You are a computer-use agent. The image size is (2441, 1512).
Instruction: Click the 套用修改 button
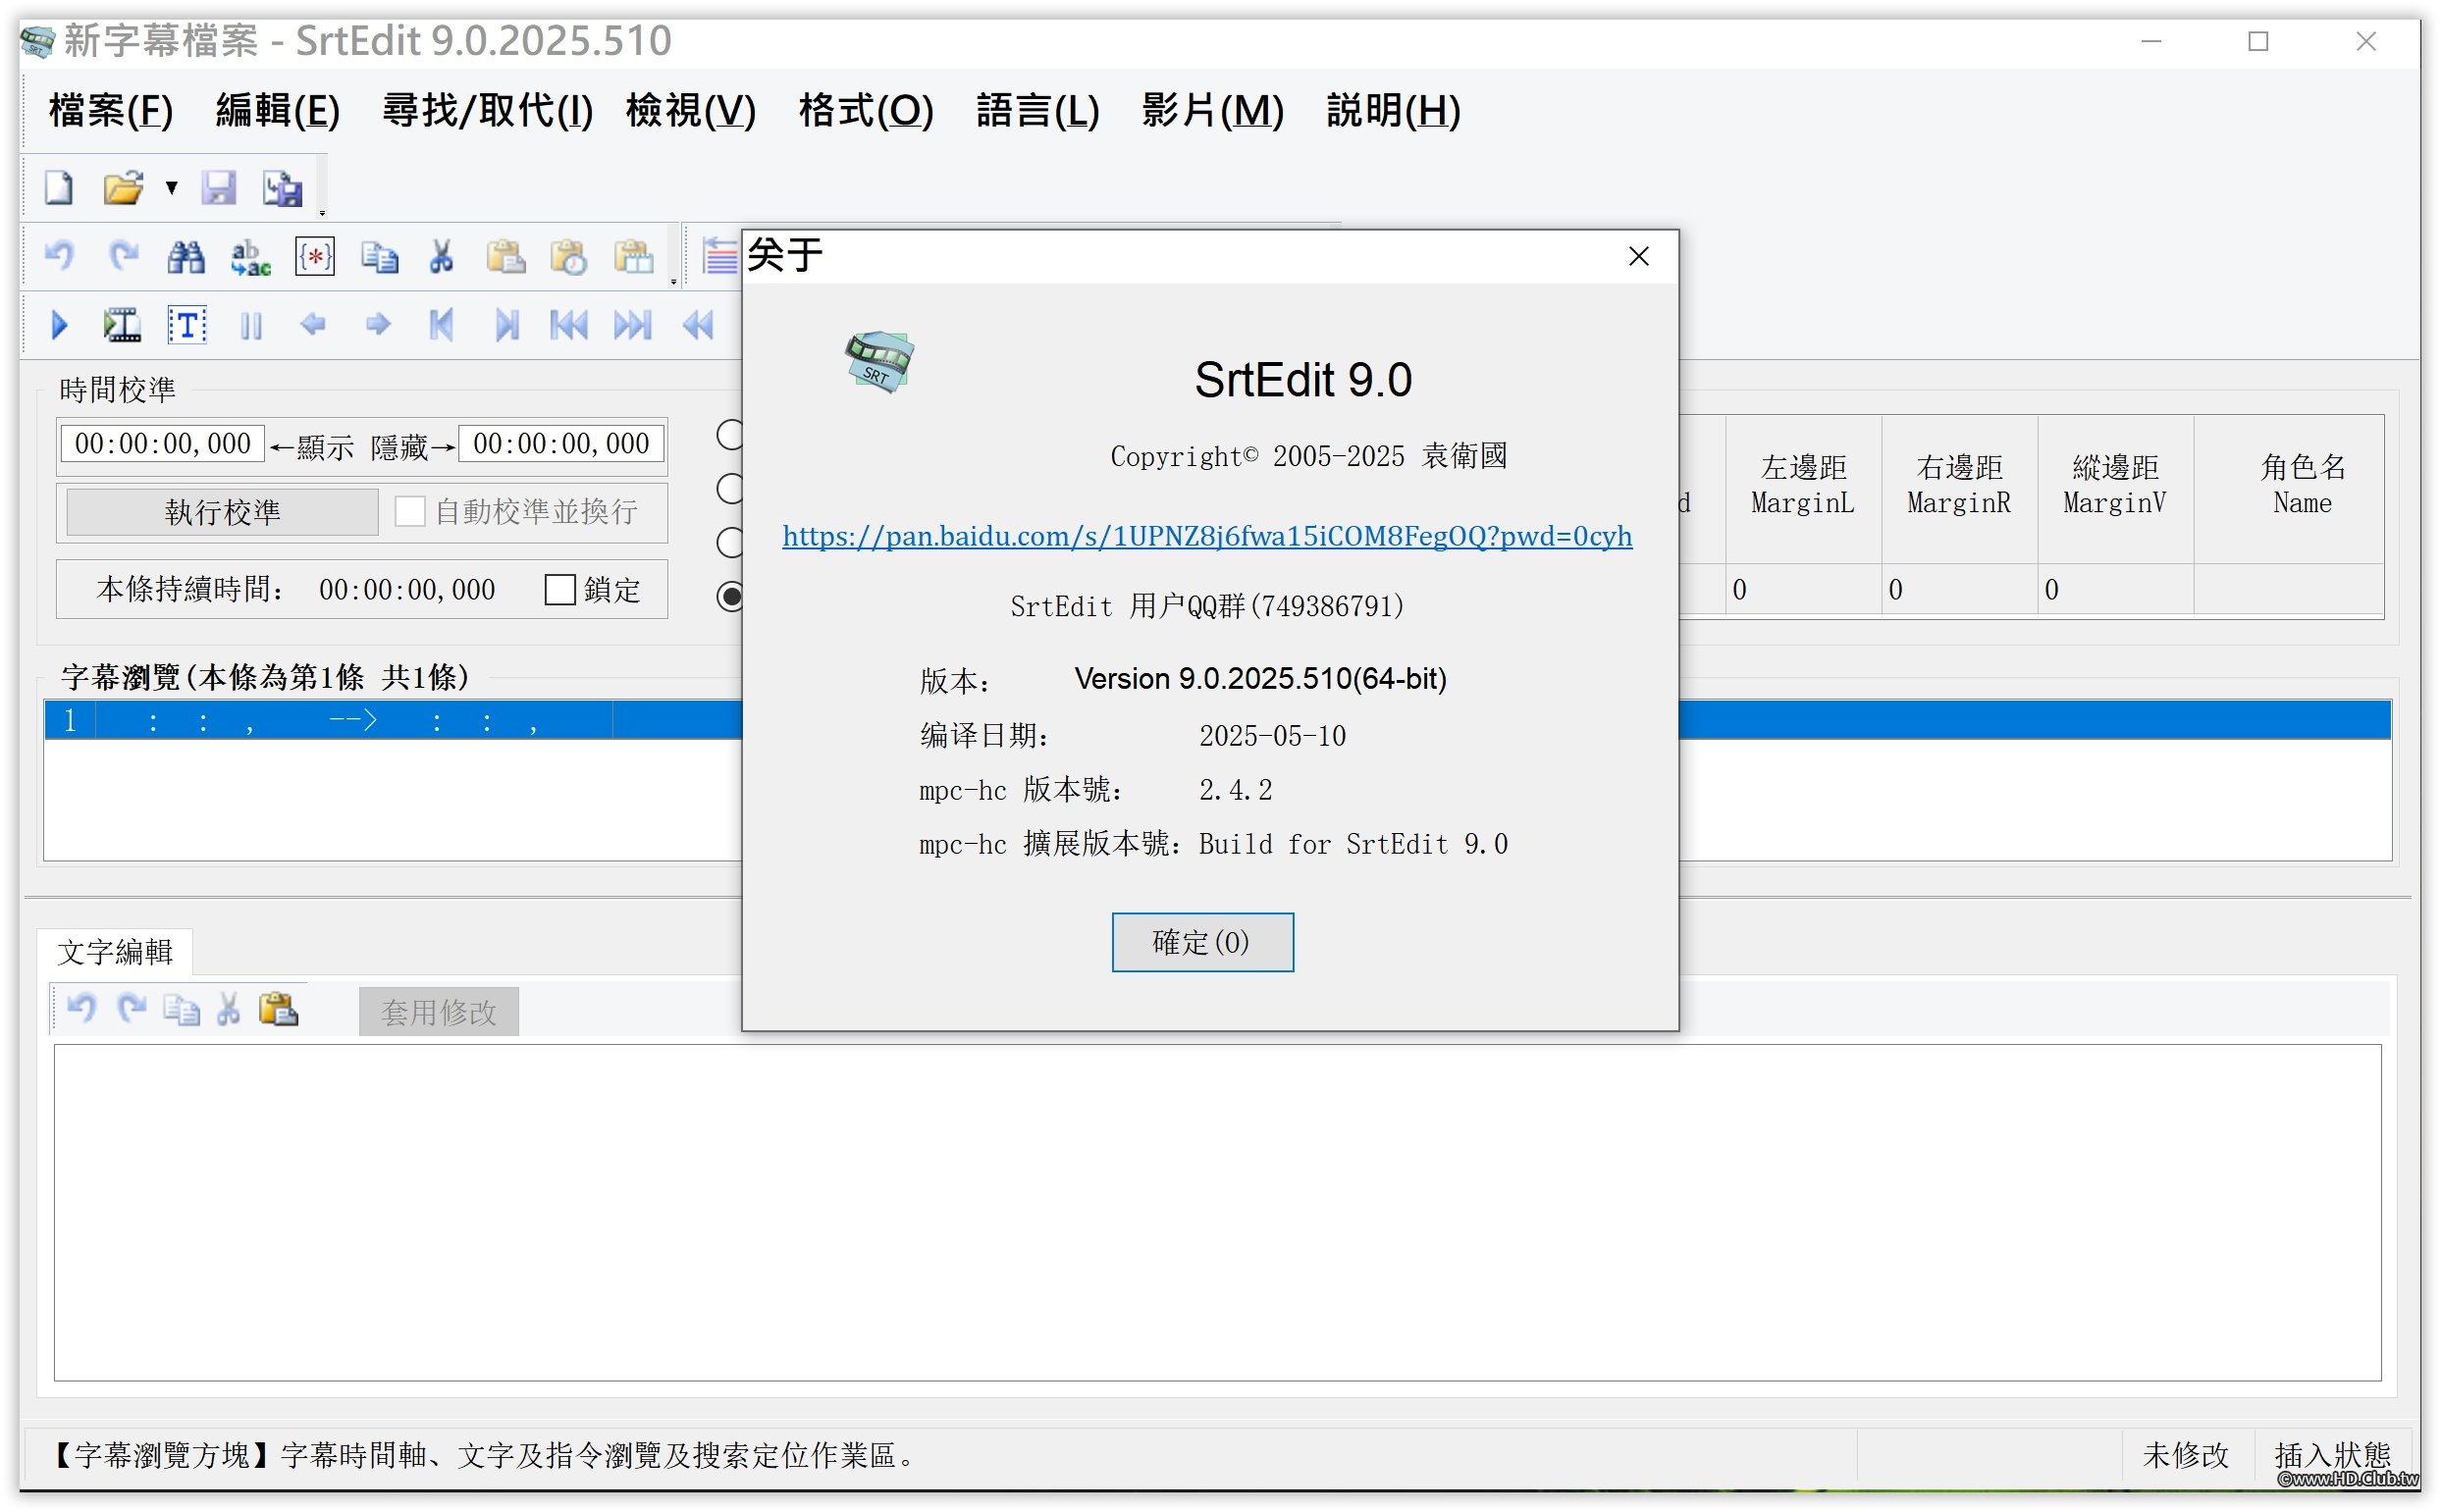click(x=439, y=1012)
